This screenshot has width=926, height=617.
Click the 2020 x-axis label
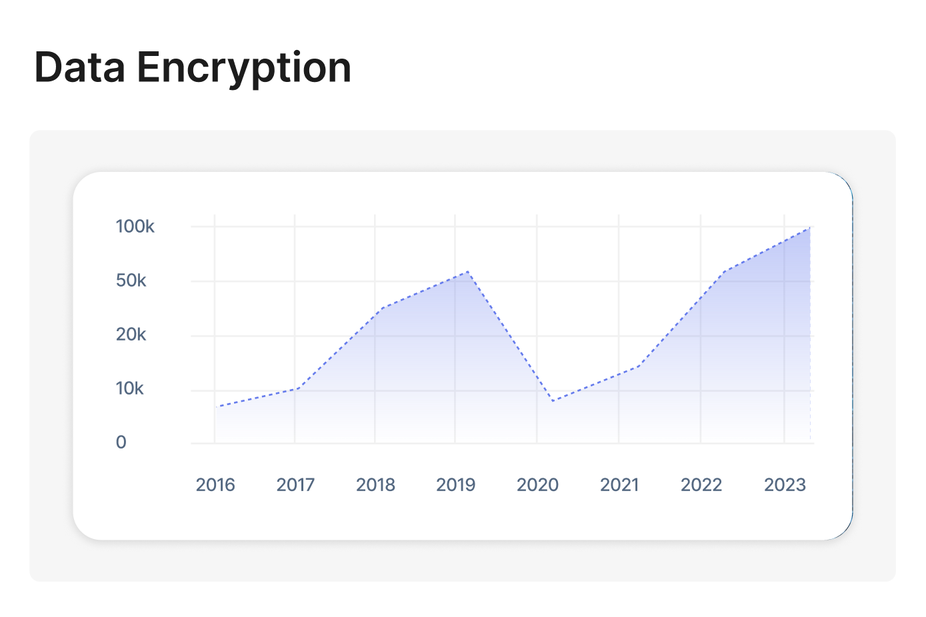(x=537, y=485)
